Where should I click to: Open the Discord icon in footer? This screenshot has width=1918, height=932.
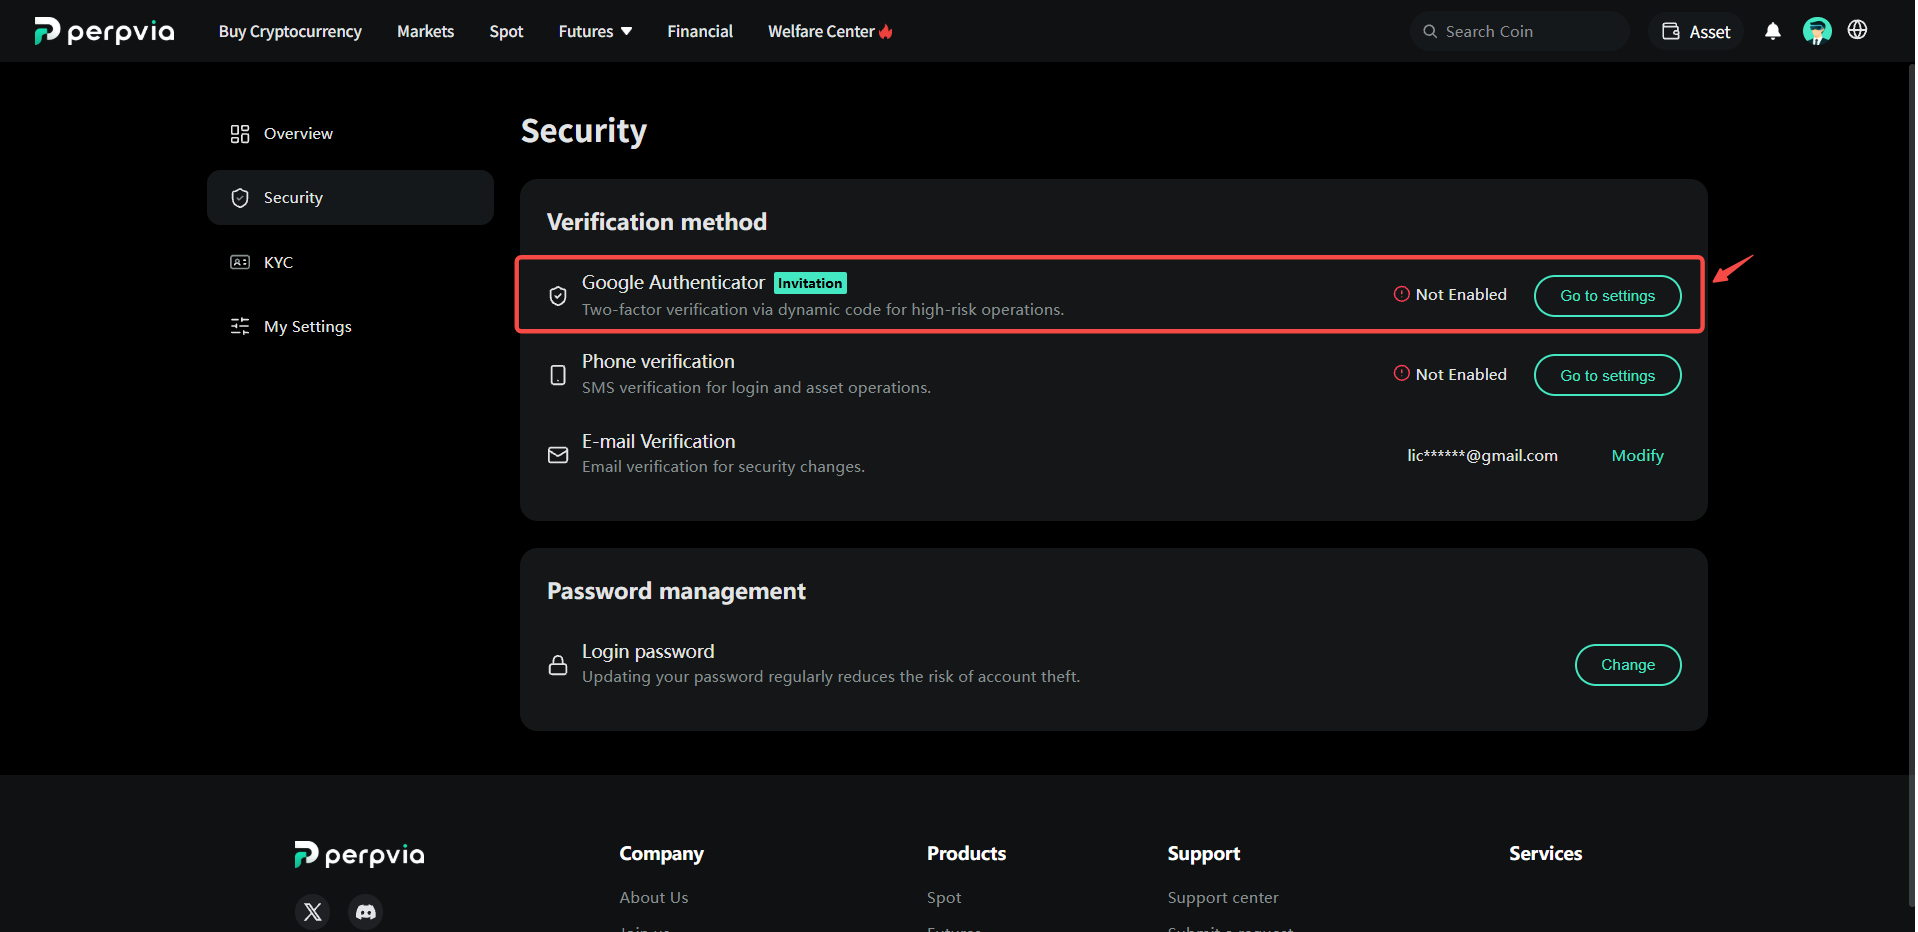point(366,912)
